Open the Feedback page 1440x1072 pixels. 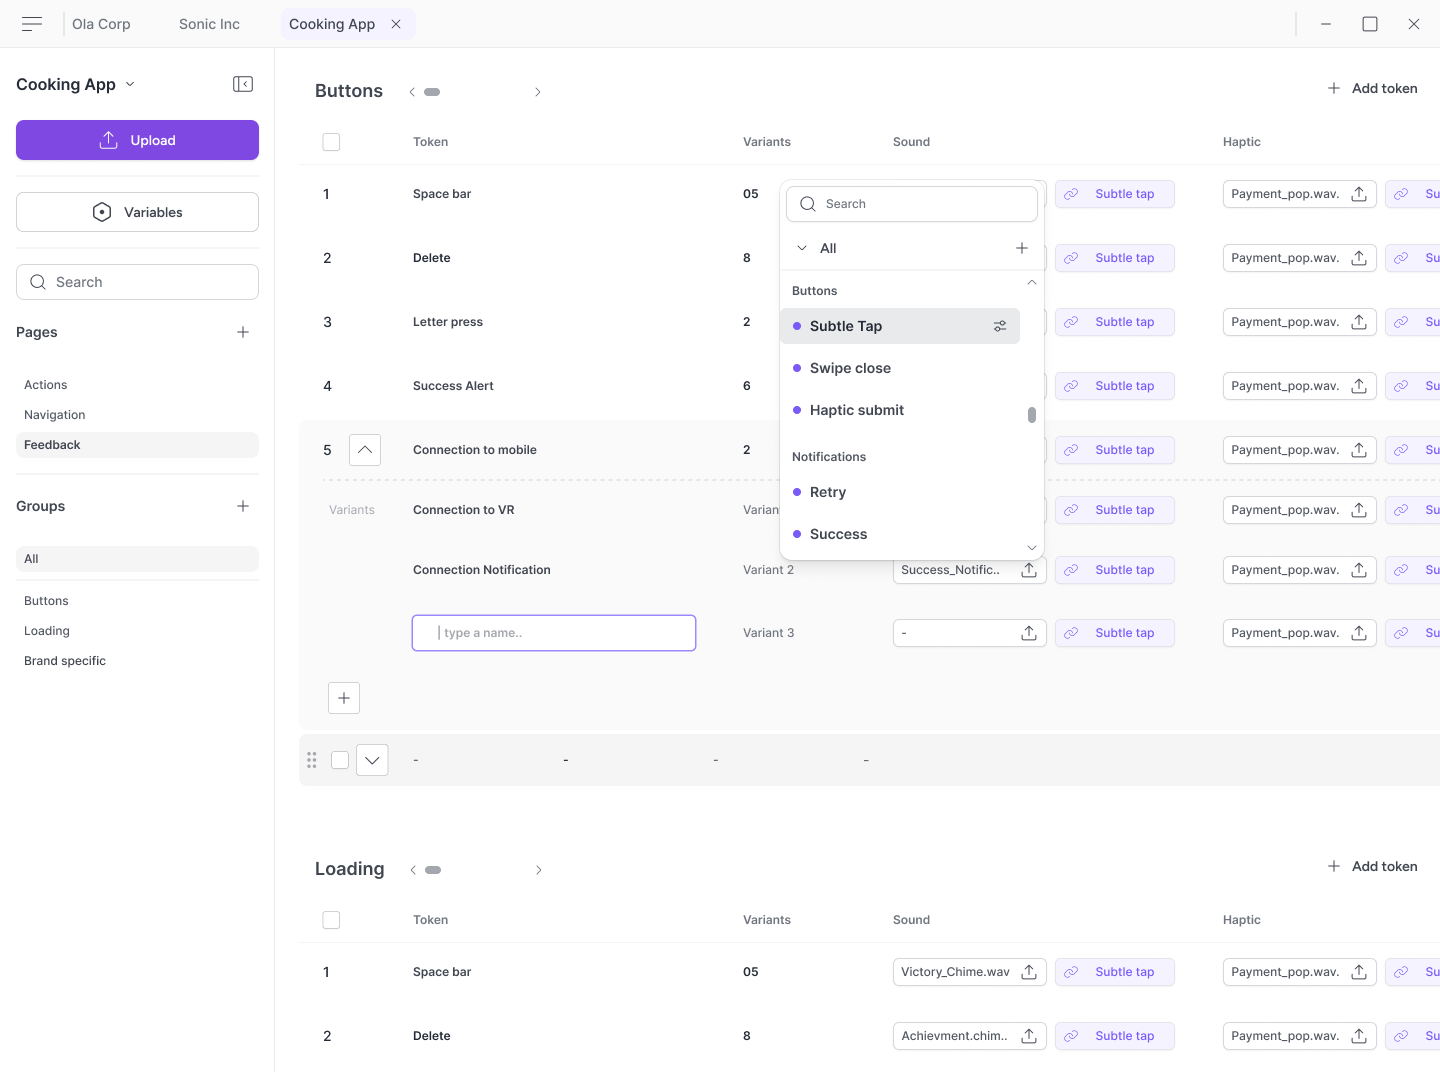pos(137,445)
